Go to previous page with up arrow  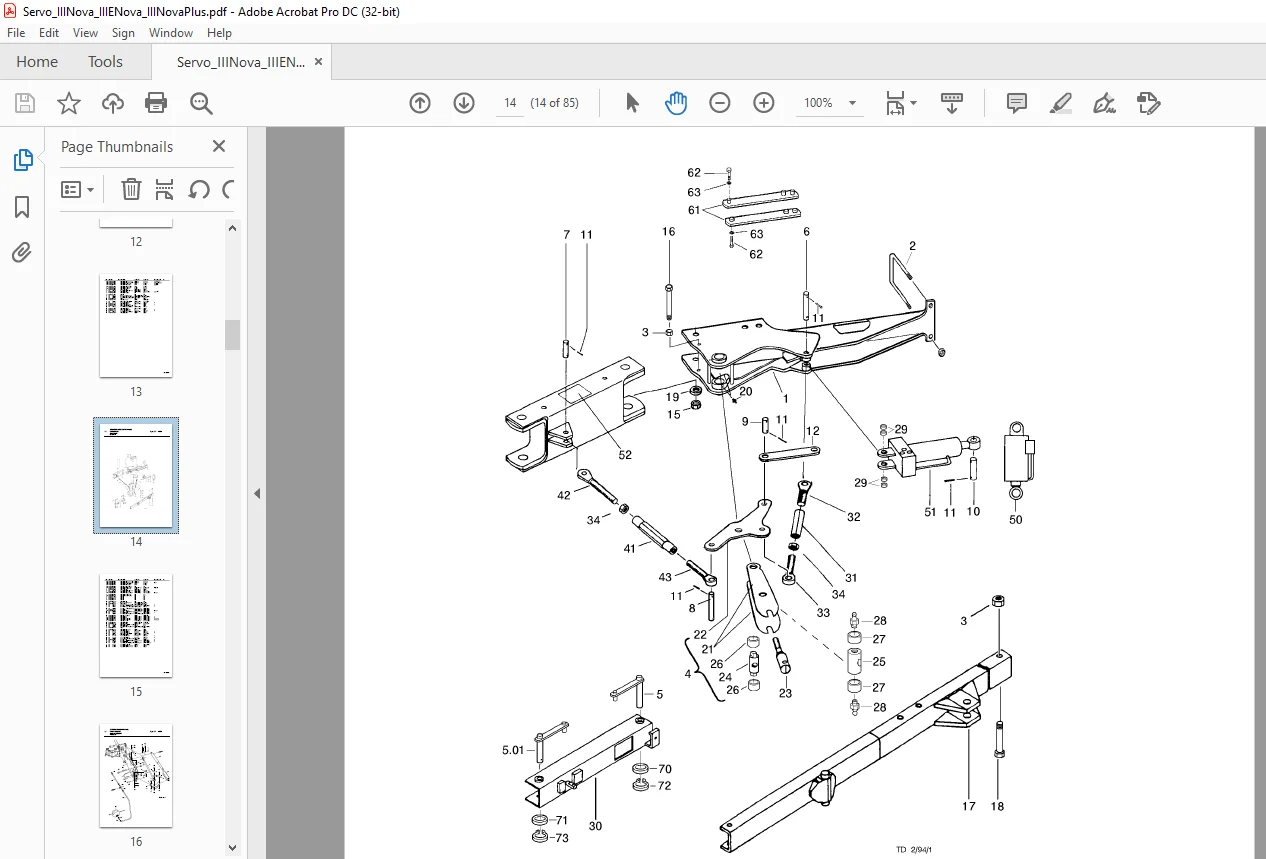click(420, 103)
